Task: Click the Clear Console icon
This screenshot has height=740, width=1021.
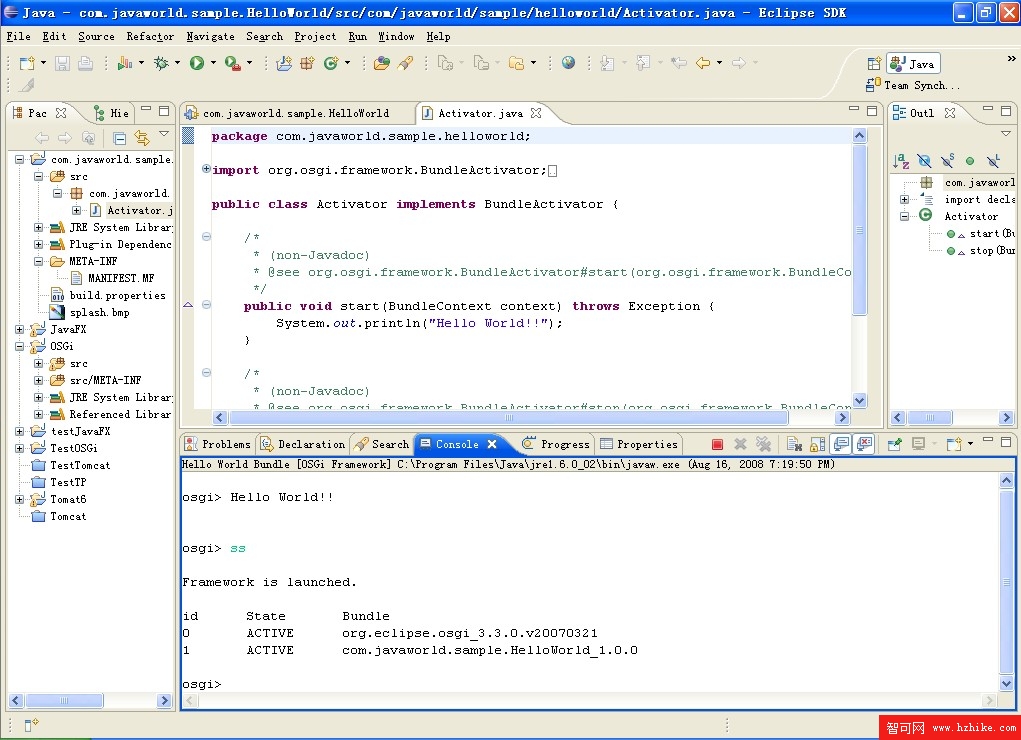Action: tap(794, 444)
